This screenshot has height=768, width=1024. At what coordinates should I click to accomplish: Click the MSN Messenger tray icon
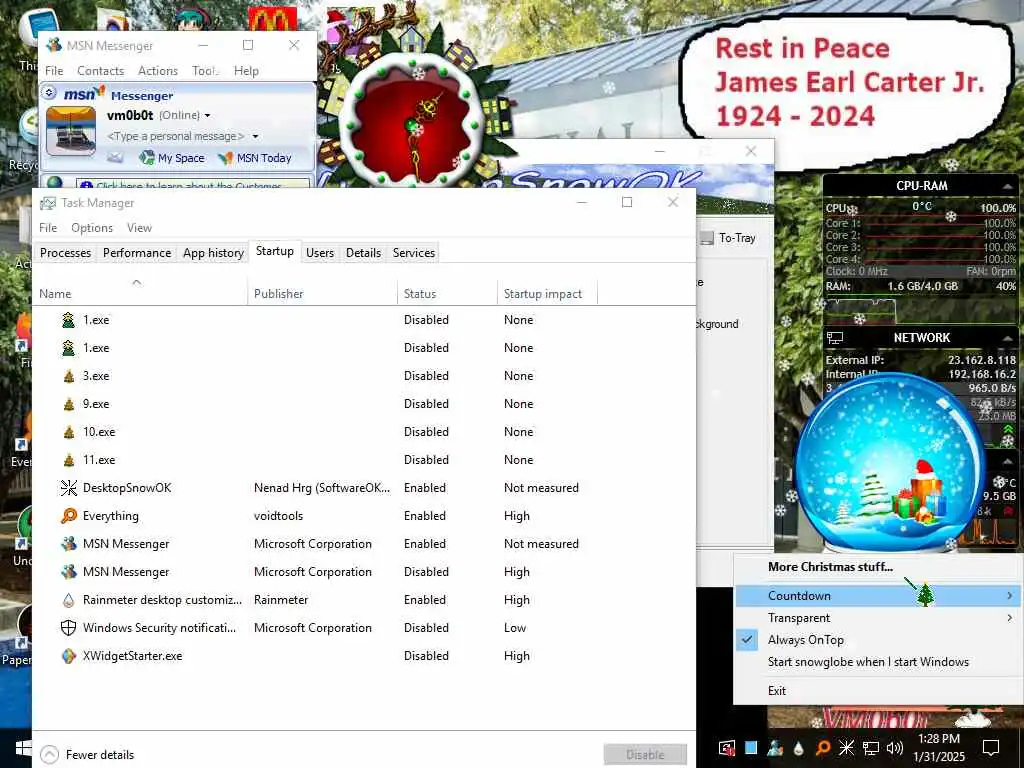pos(775,748)
